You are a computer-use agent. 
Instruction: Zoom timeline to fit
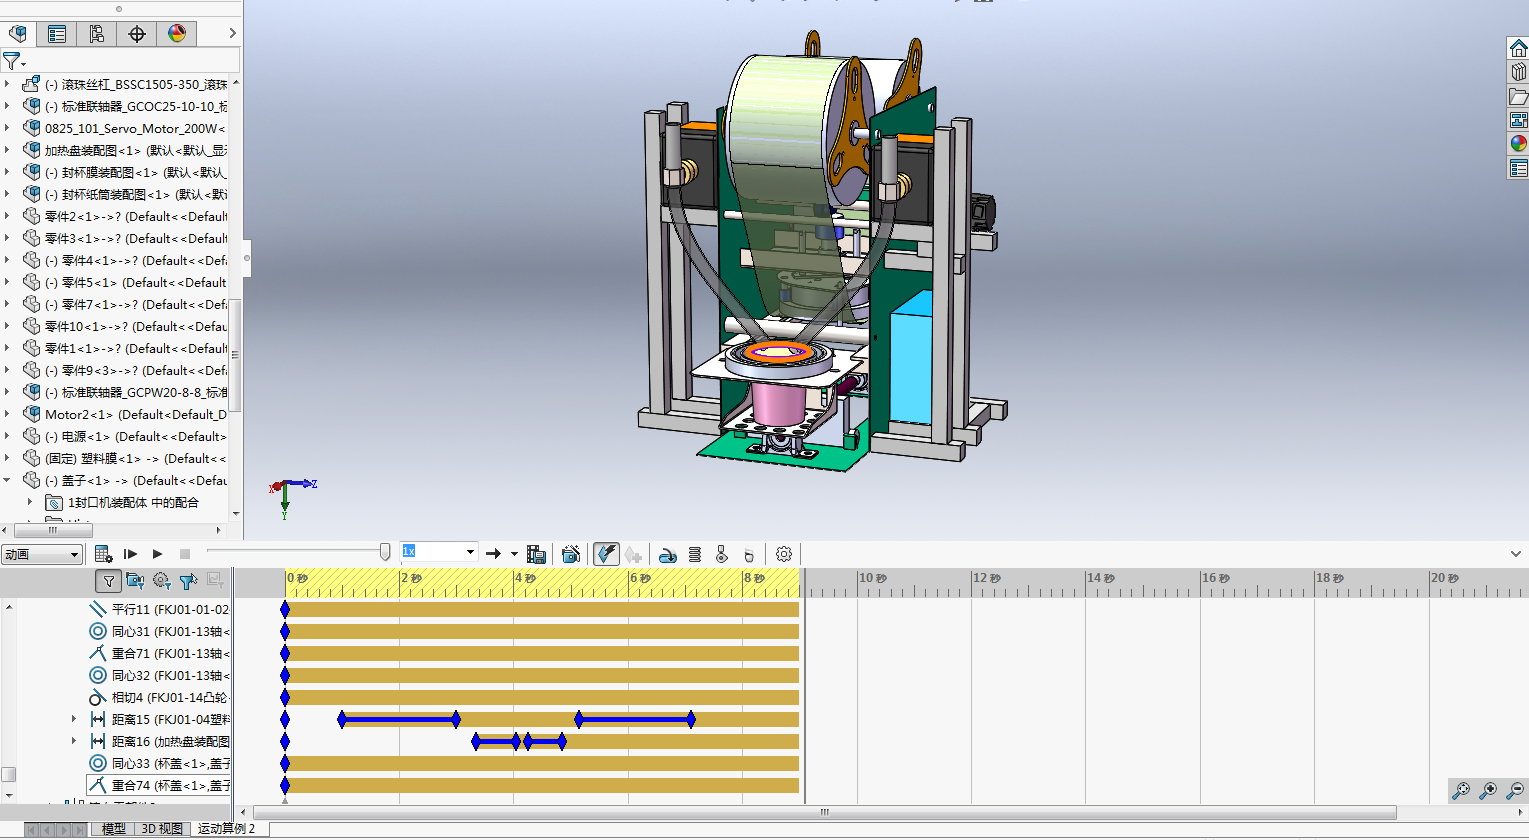1461,790
